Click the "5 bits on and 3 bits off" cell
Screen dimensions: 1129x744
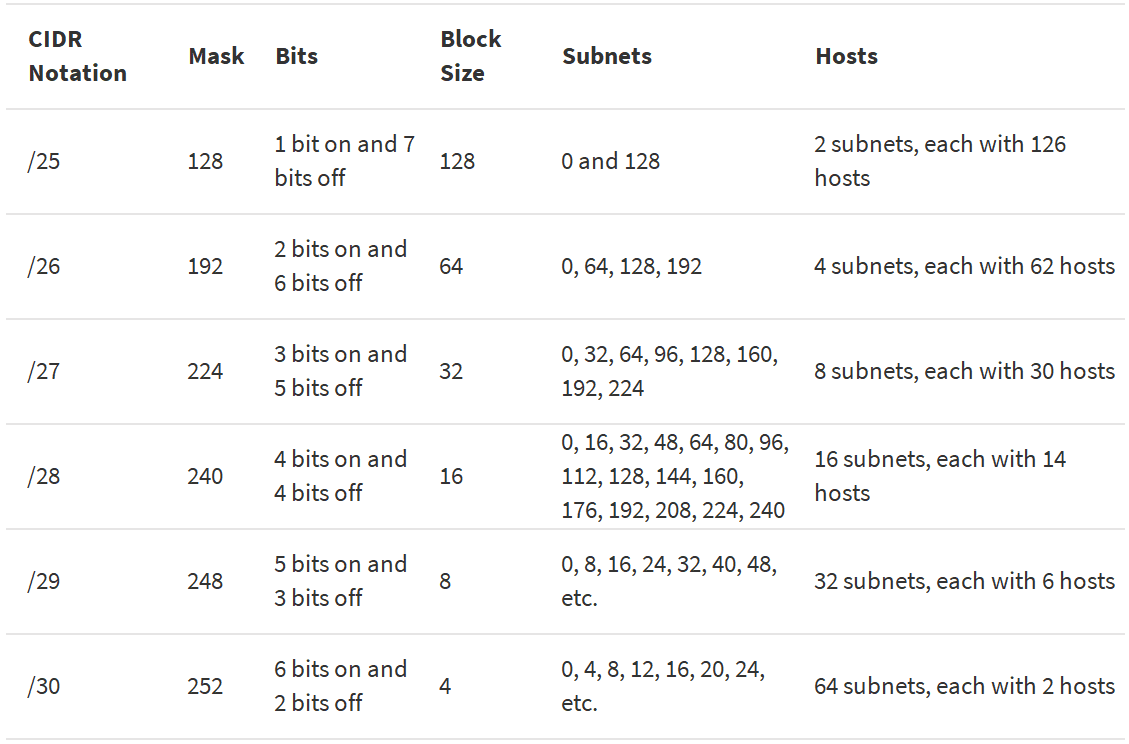(x=340, y=581)
